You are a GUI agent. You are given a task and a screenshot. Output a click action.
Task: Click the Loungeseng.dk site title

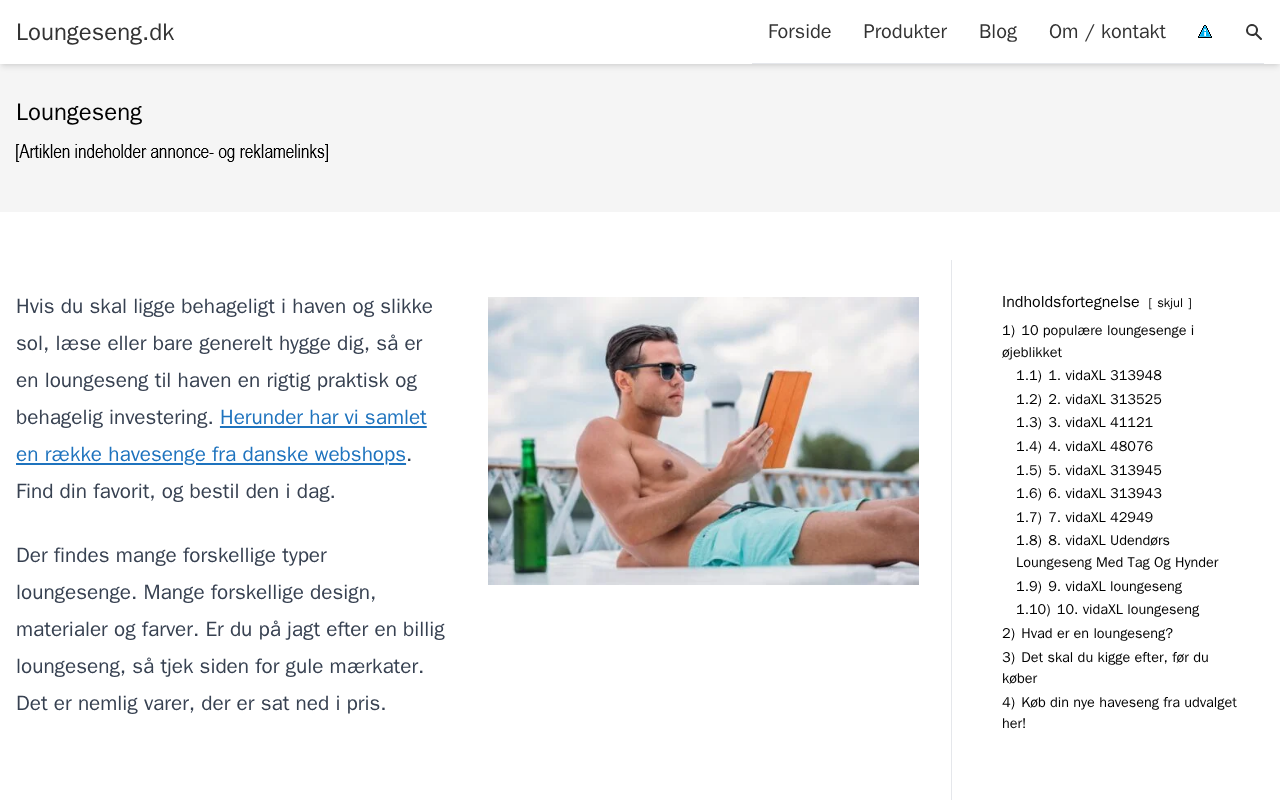click(95, 32)
